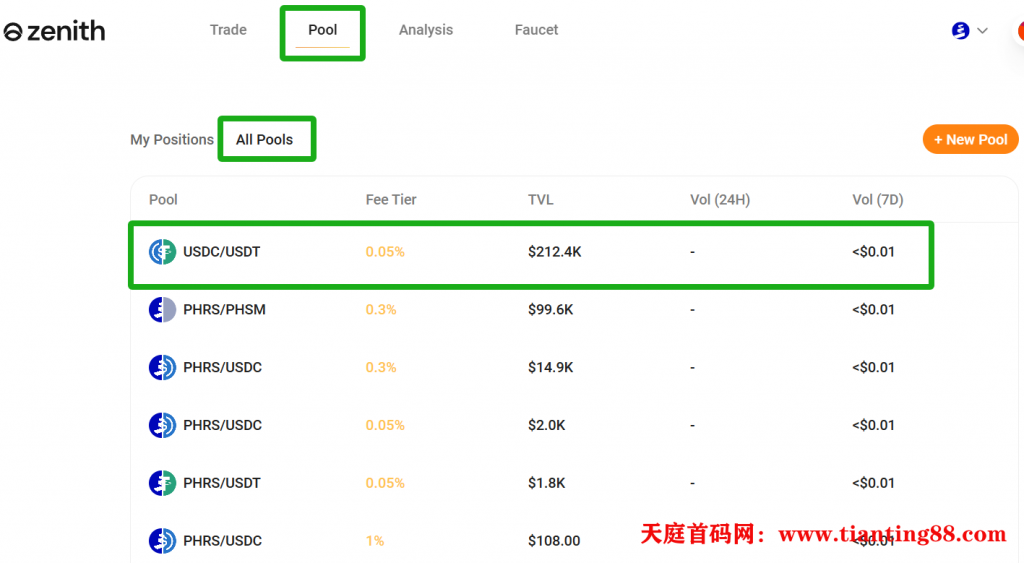Select the All Pools tab
1024x563 pixels.
coord(264,140)
